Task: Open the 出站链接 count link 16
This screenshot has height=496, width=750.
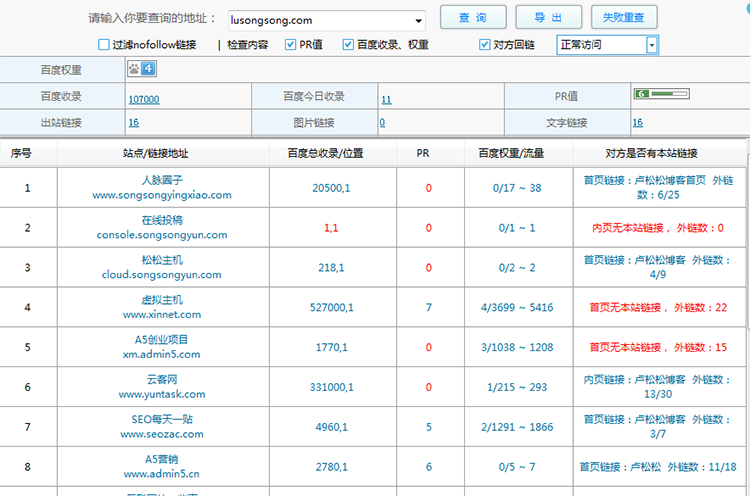Action: [x=133, y=123]
